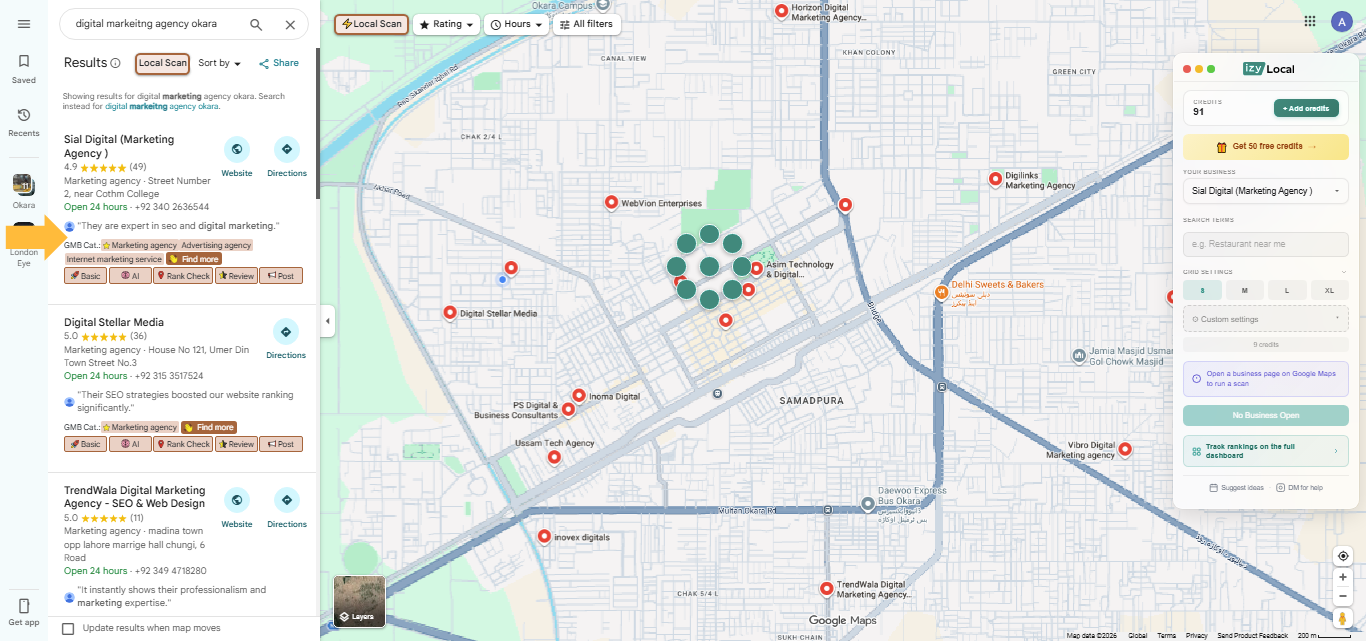The height and width of the screenshot is (641, 1366).
Task: Open Track rankings on the full dashboard
Action: [x=1266, y=451]
